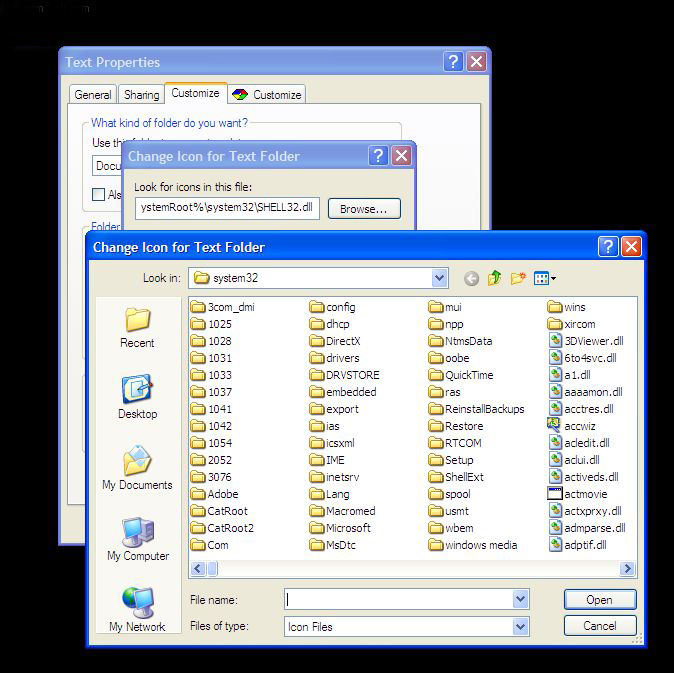Open My Documents in places bar

pos(138,468)
